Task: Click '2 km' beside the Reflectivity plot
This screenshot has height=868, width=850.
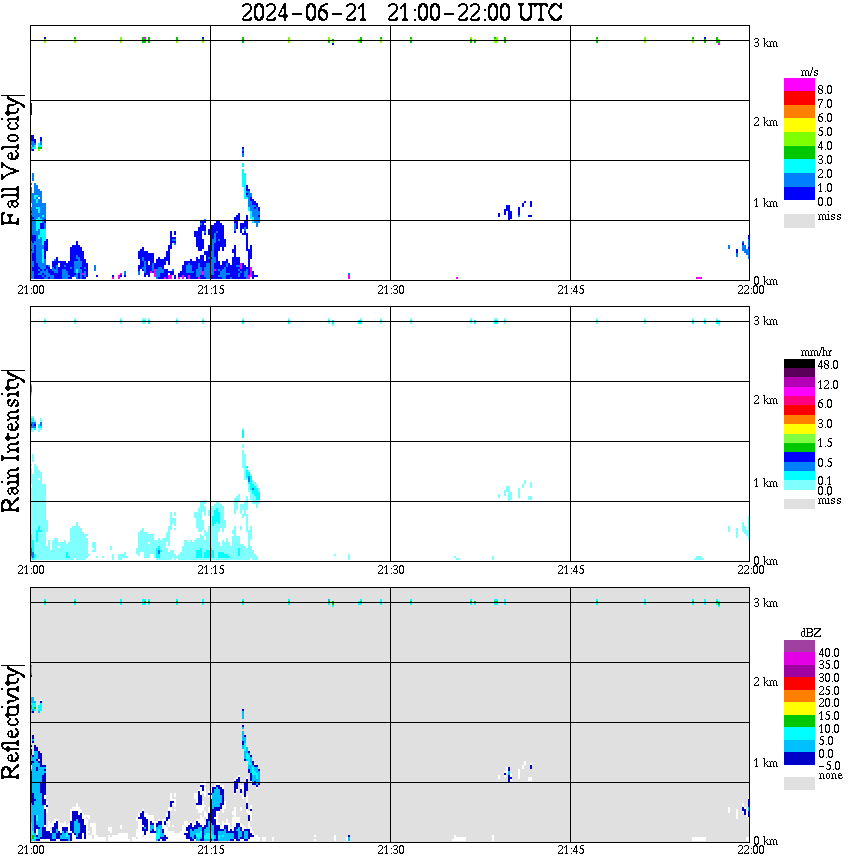Action: pos(766,682)
